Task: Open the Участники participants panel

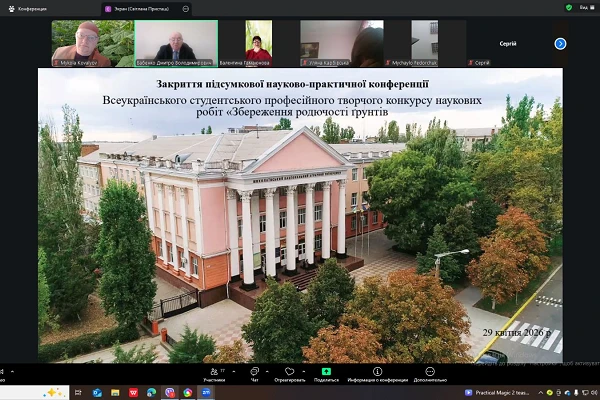Action: tap(214, 375)
